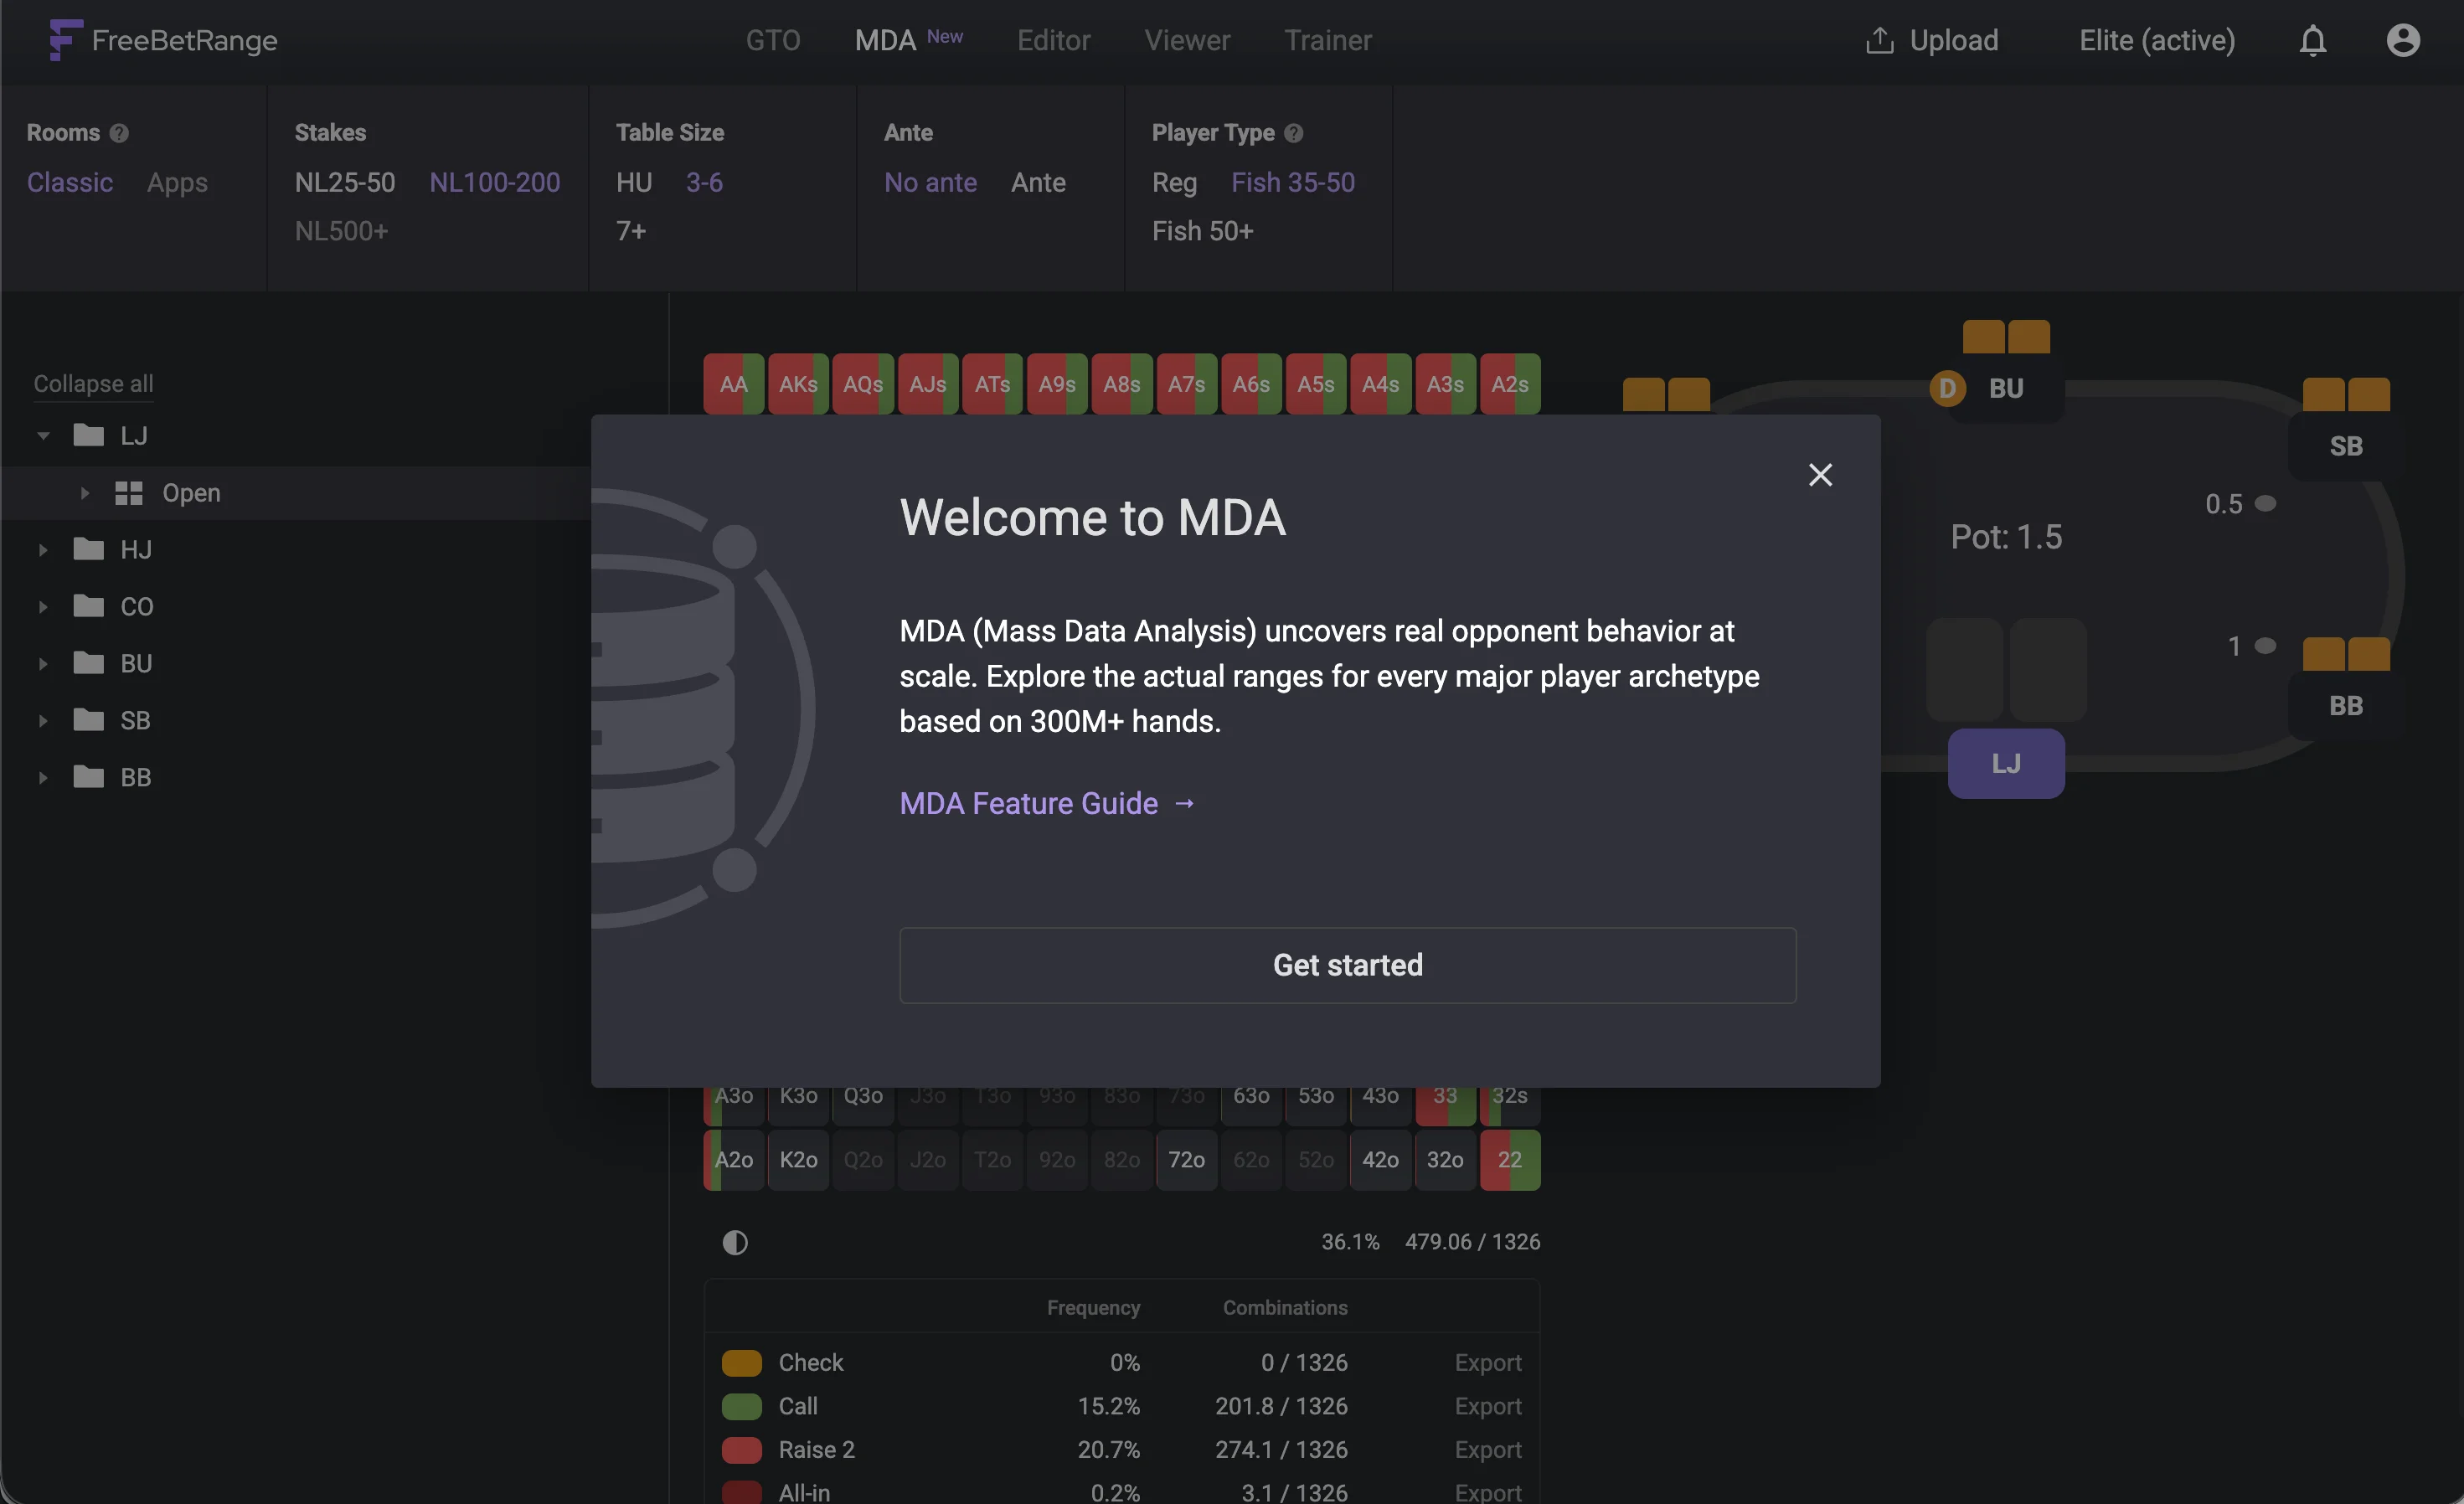
Task: Click the contrast half-circle icon above the table
Action: [735, 1242]
